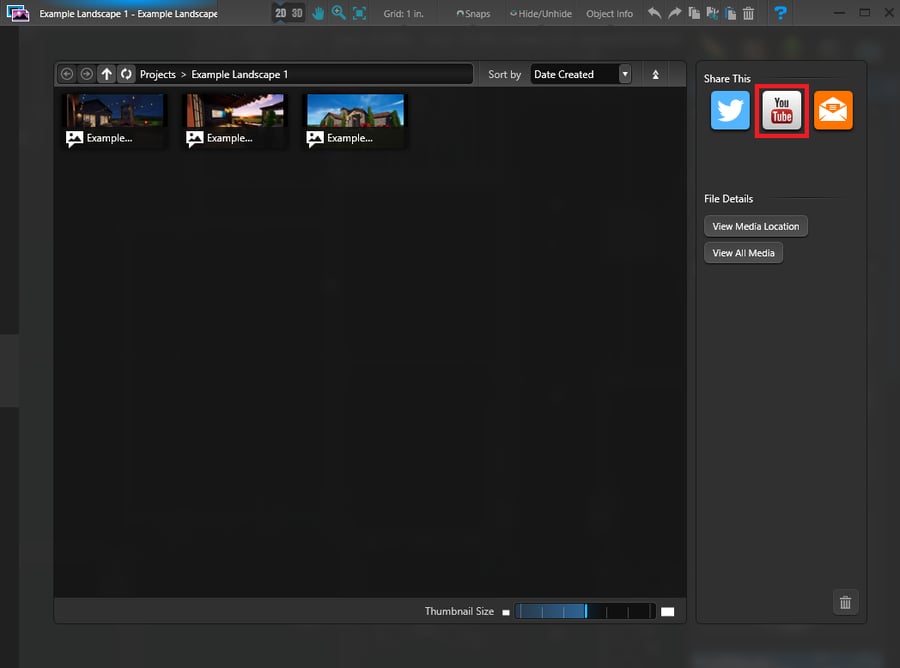The width and height of the screenshot is (900, 668).
Task: Select the Pan tool in the toolbar
Action: click(x=318, y=13)
